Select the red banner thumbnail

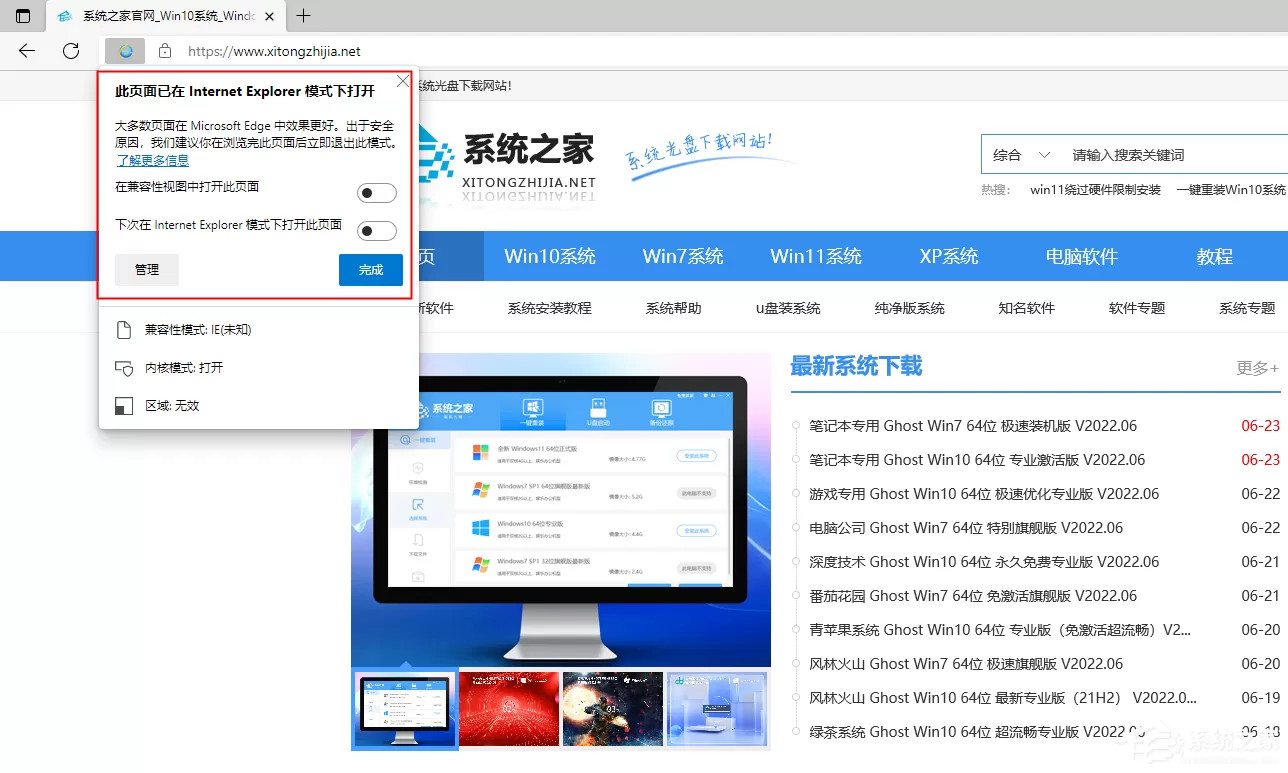507,709
